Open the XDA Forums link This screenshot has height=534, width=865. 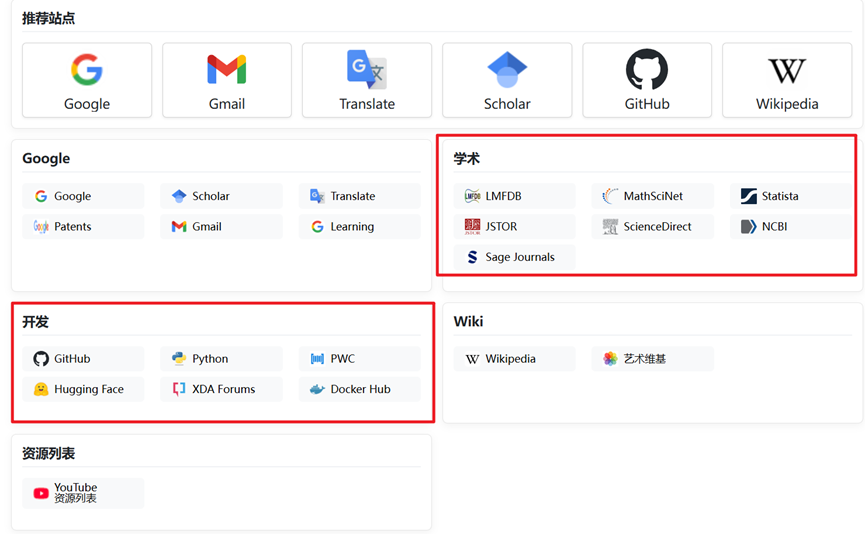(x=223, y=389)
